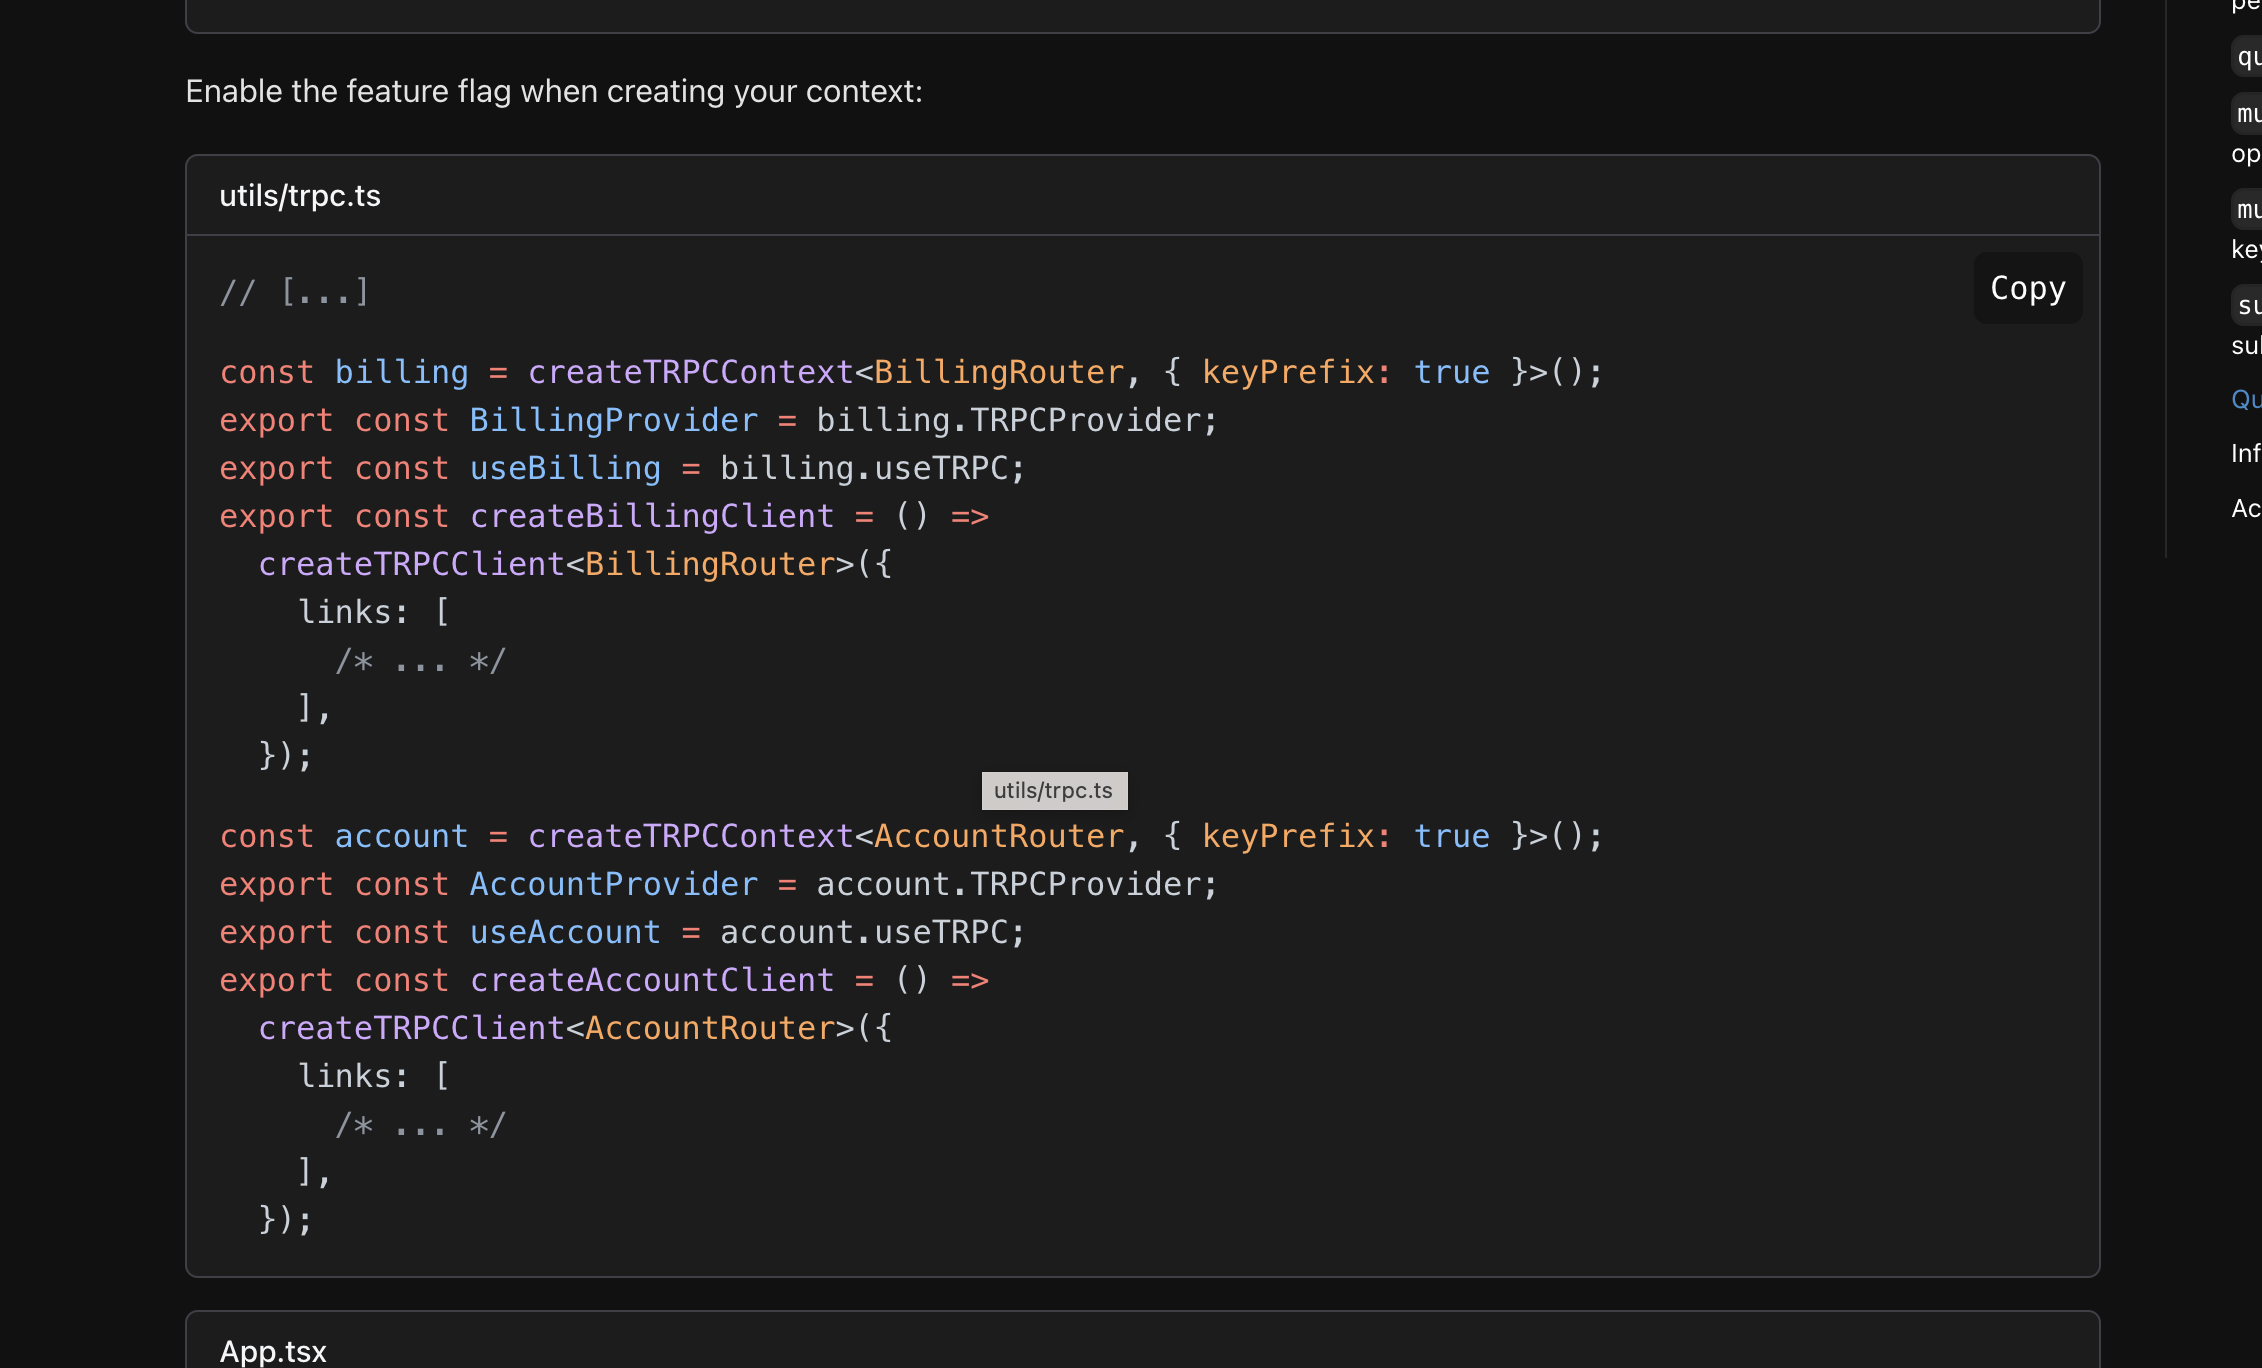The height and width of the screenshot is (1368, 2262).
Task: Click the '// [...]' comment line
Action: pos(294,293)
